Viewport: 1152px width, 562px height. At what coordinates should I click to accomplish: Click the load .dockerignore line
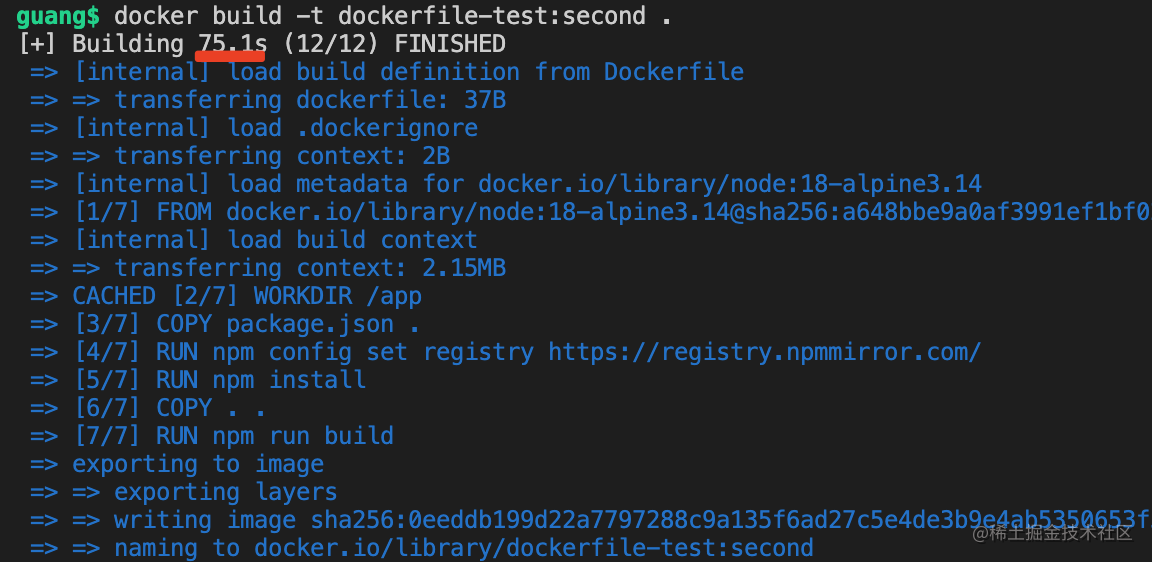(275, 128)
